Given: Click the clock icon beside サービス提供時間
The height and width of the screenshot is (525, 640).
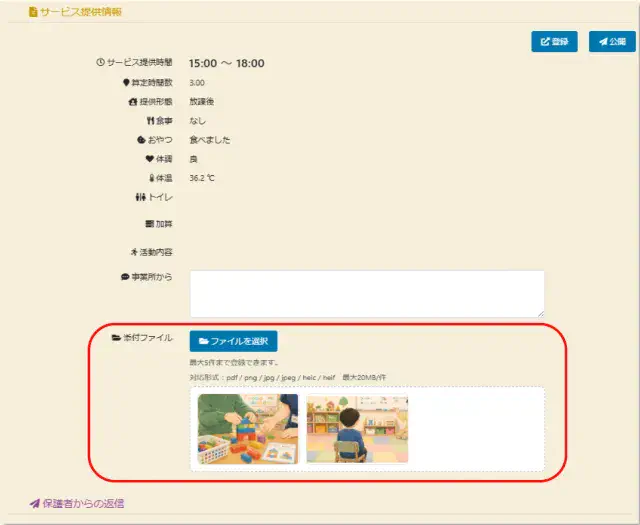Looking at the screenshot, I should (x=100, y=62).
